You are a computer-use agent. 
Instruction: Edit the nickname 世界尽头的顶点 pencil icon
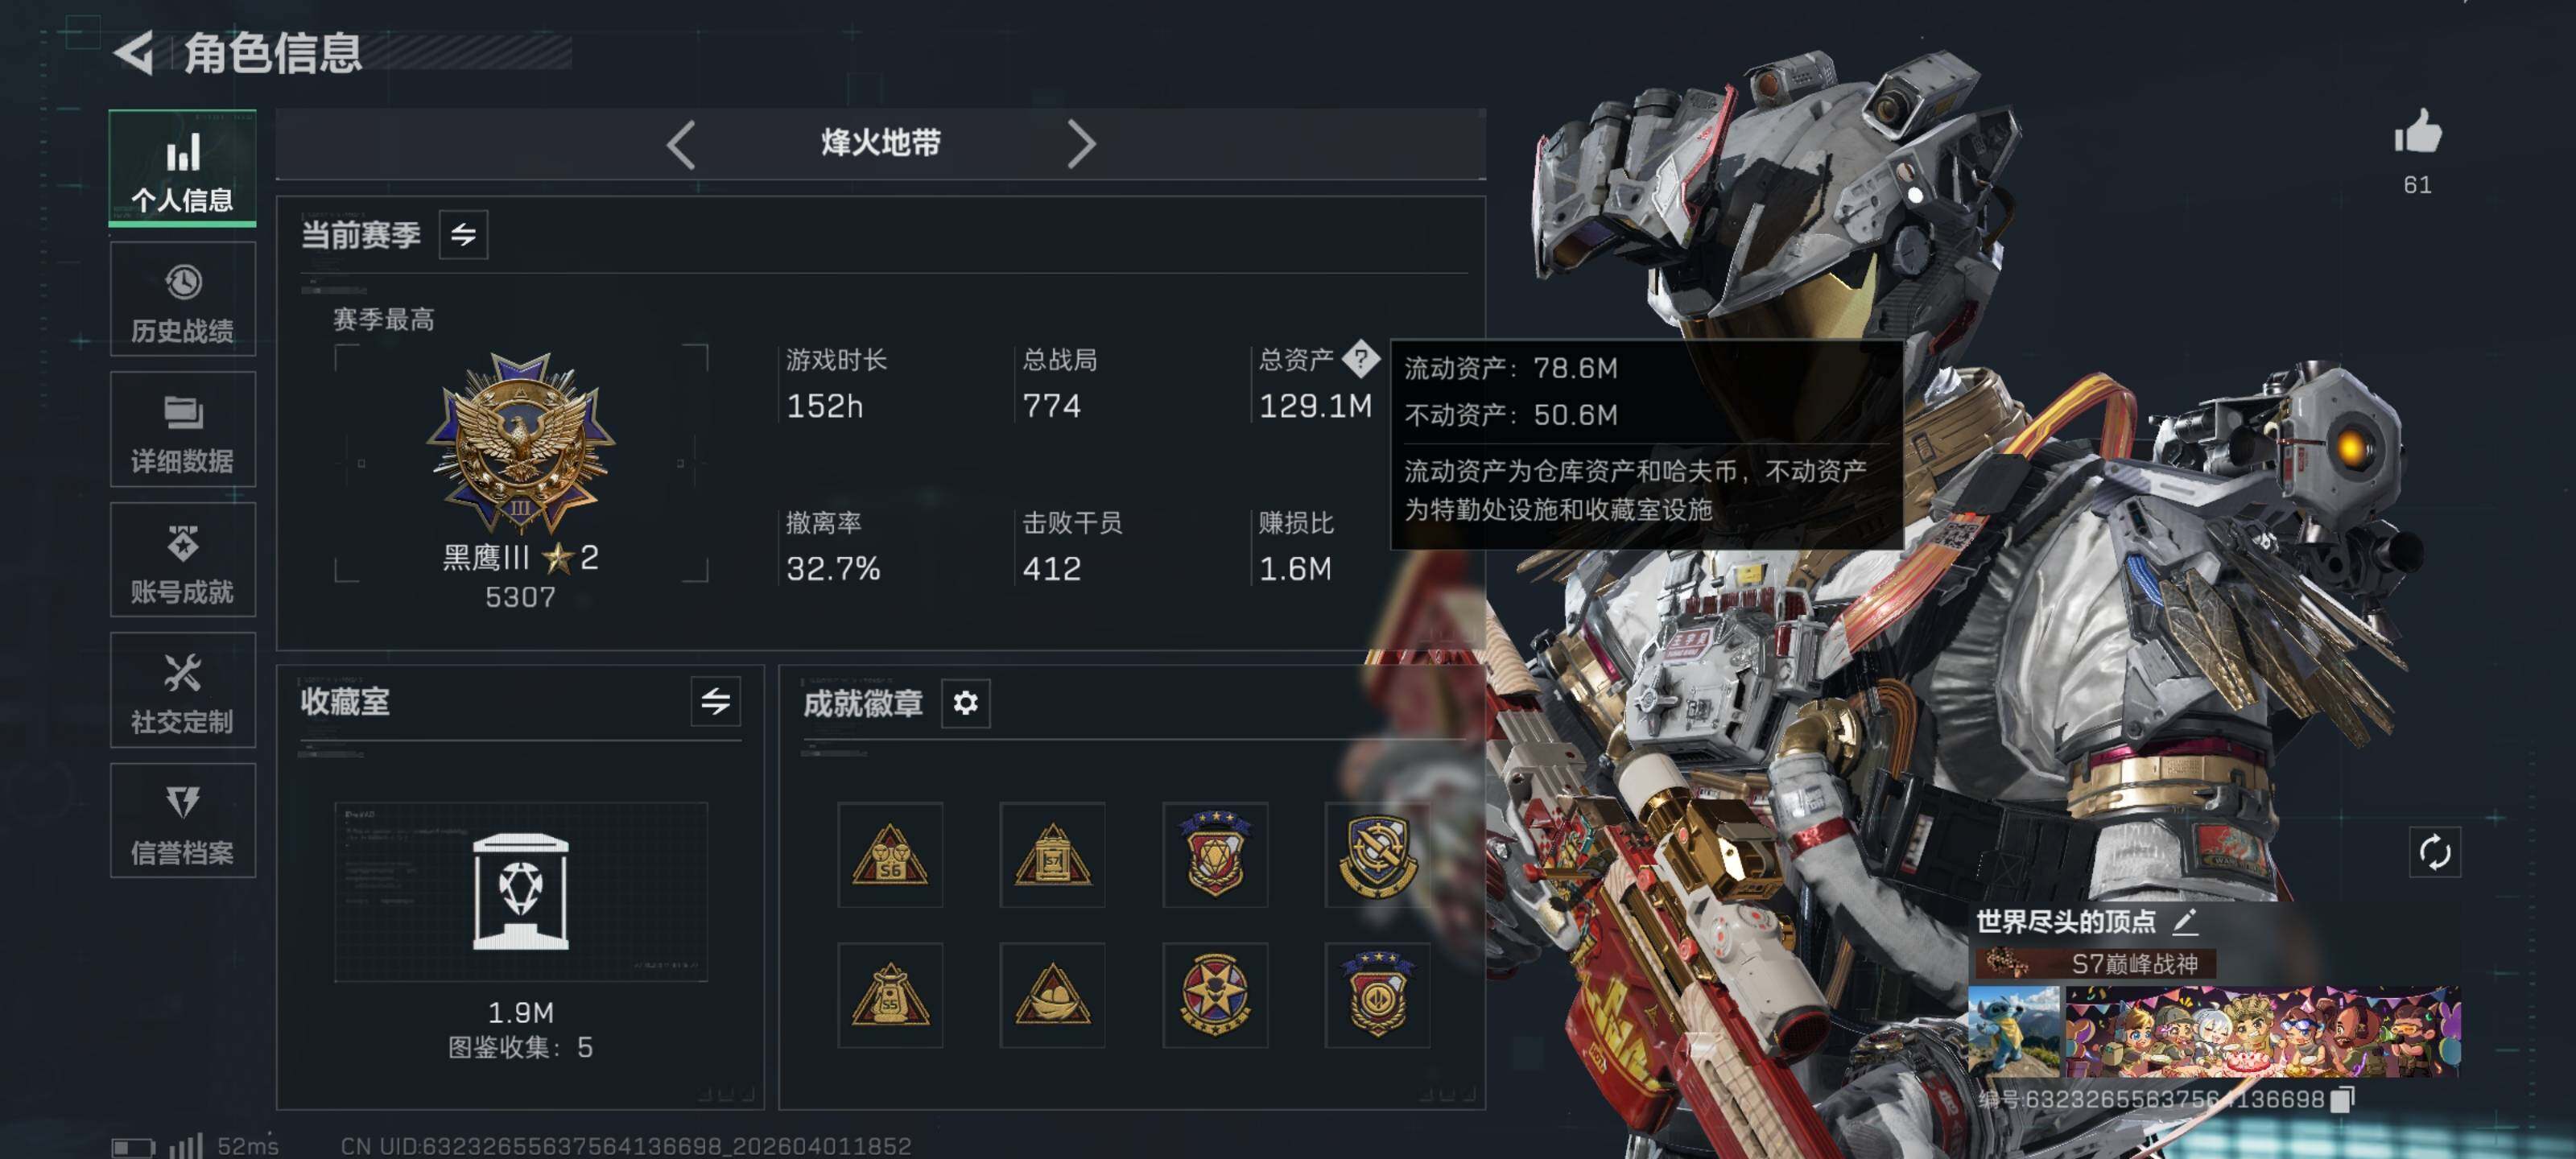tap(2184, 921)
